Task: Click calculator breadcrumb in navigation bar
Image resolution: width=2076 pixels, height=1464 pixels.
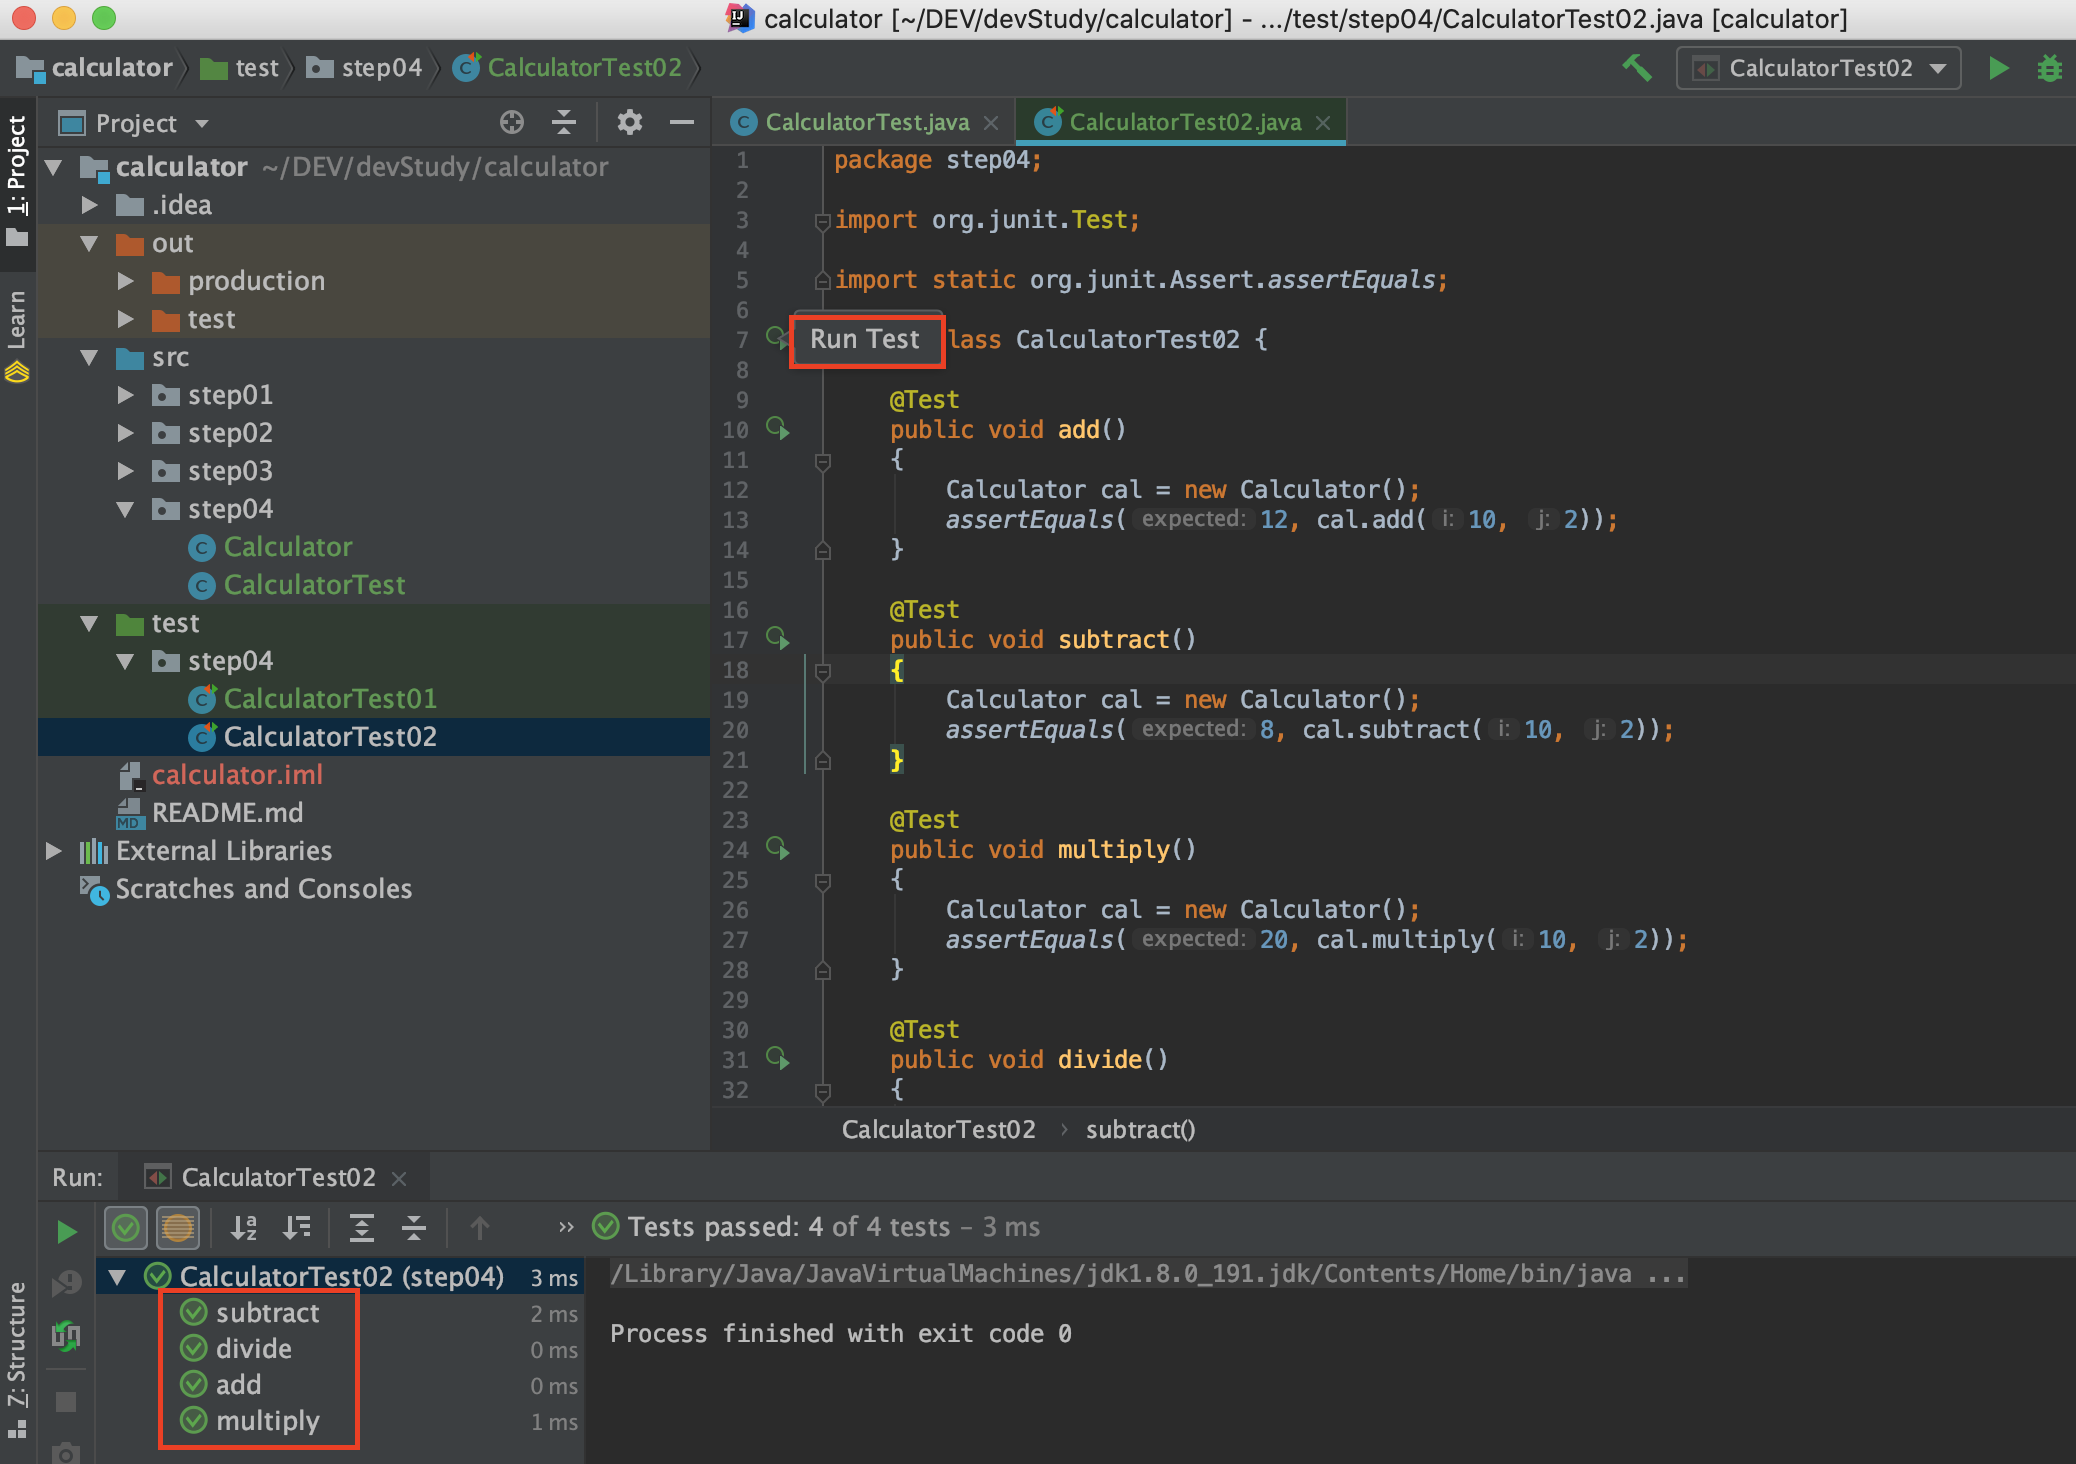Action: [112, 67]
